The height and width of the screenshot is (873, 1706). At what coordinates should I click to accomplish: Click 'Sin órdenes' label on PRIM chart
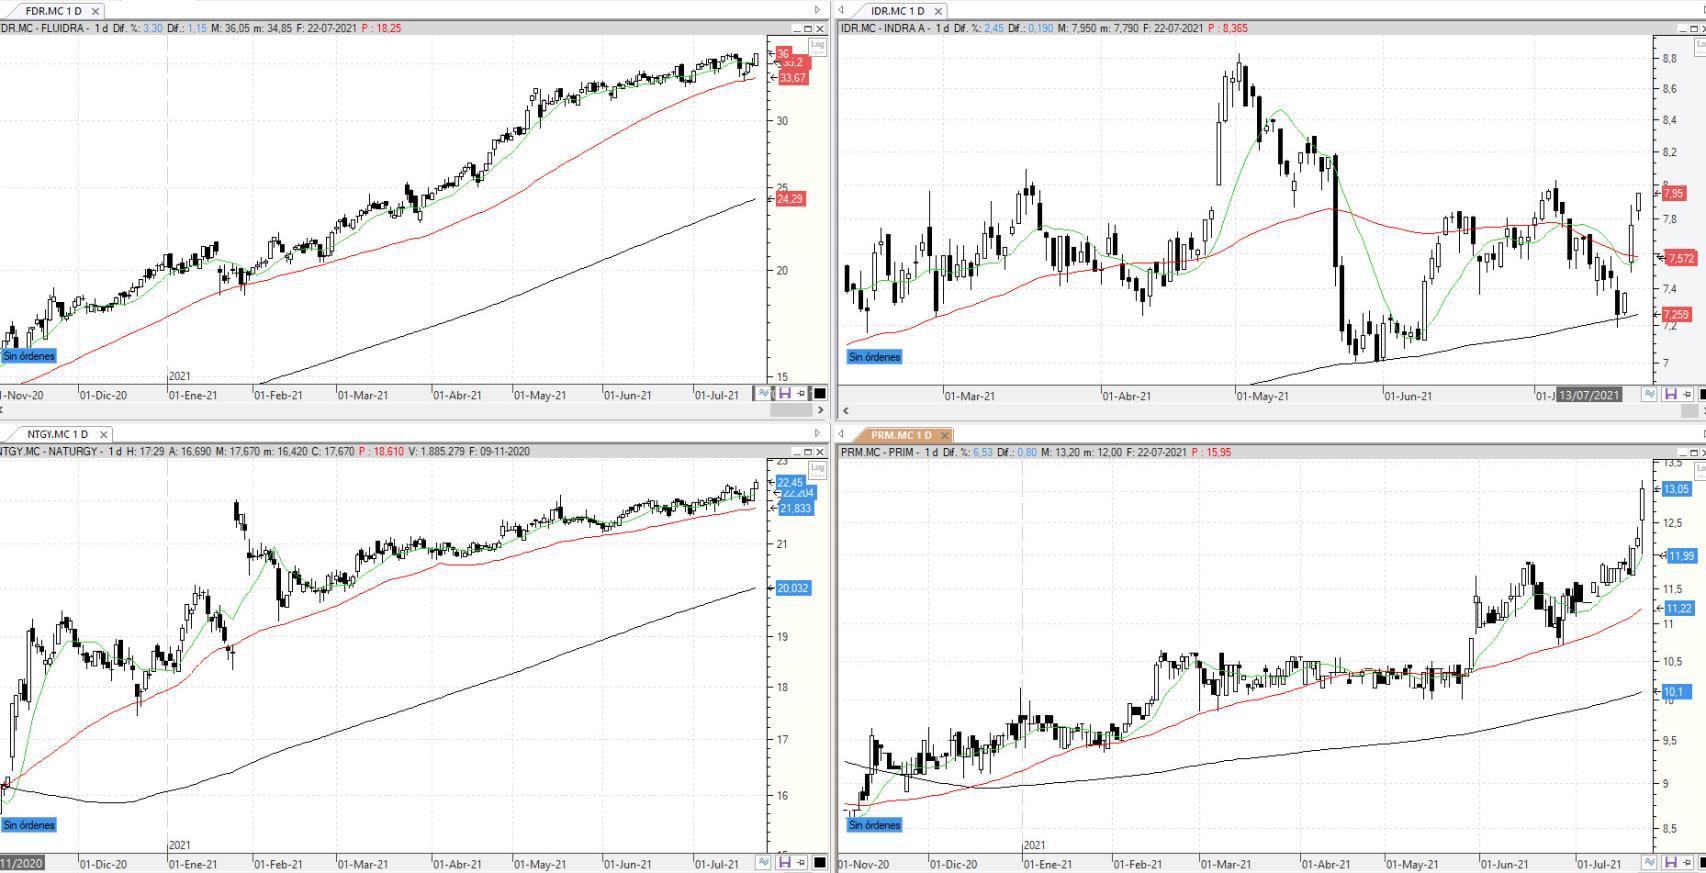[x=874, y=825]
